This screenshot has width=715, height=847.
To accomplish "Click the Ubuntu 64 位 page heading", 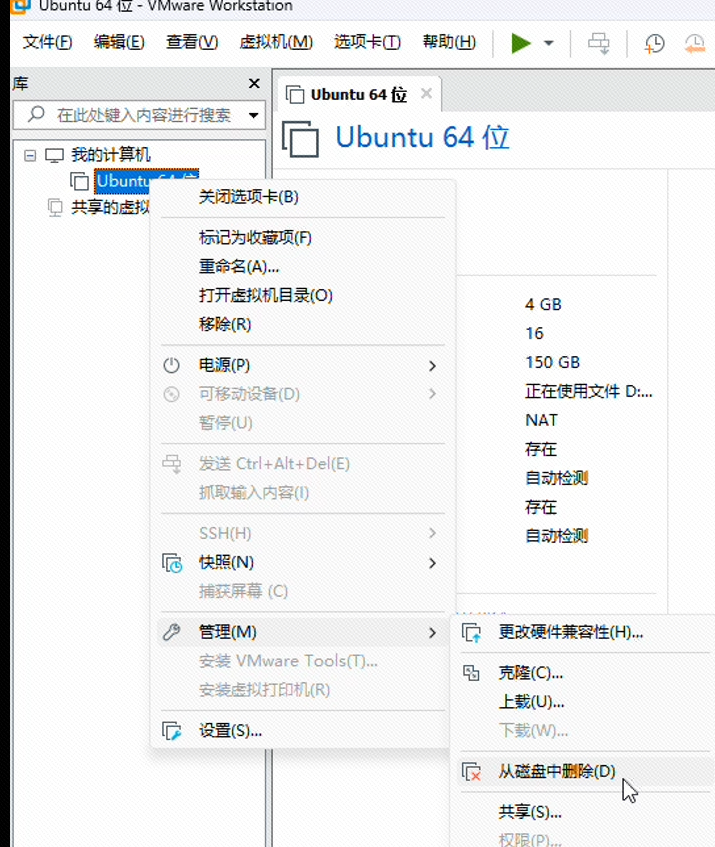I will coord(422,137).
